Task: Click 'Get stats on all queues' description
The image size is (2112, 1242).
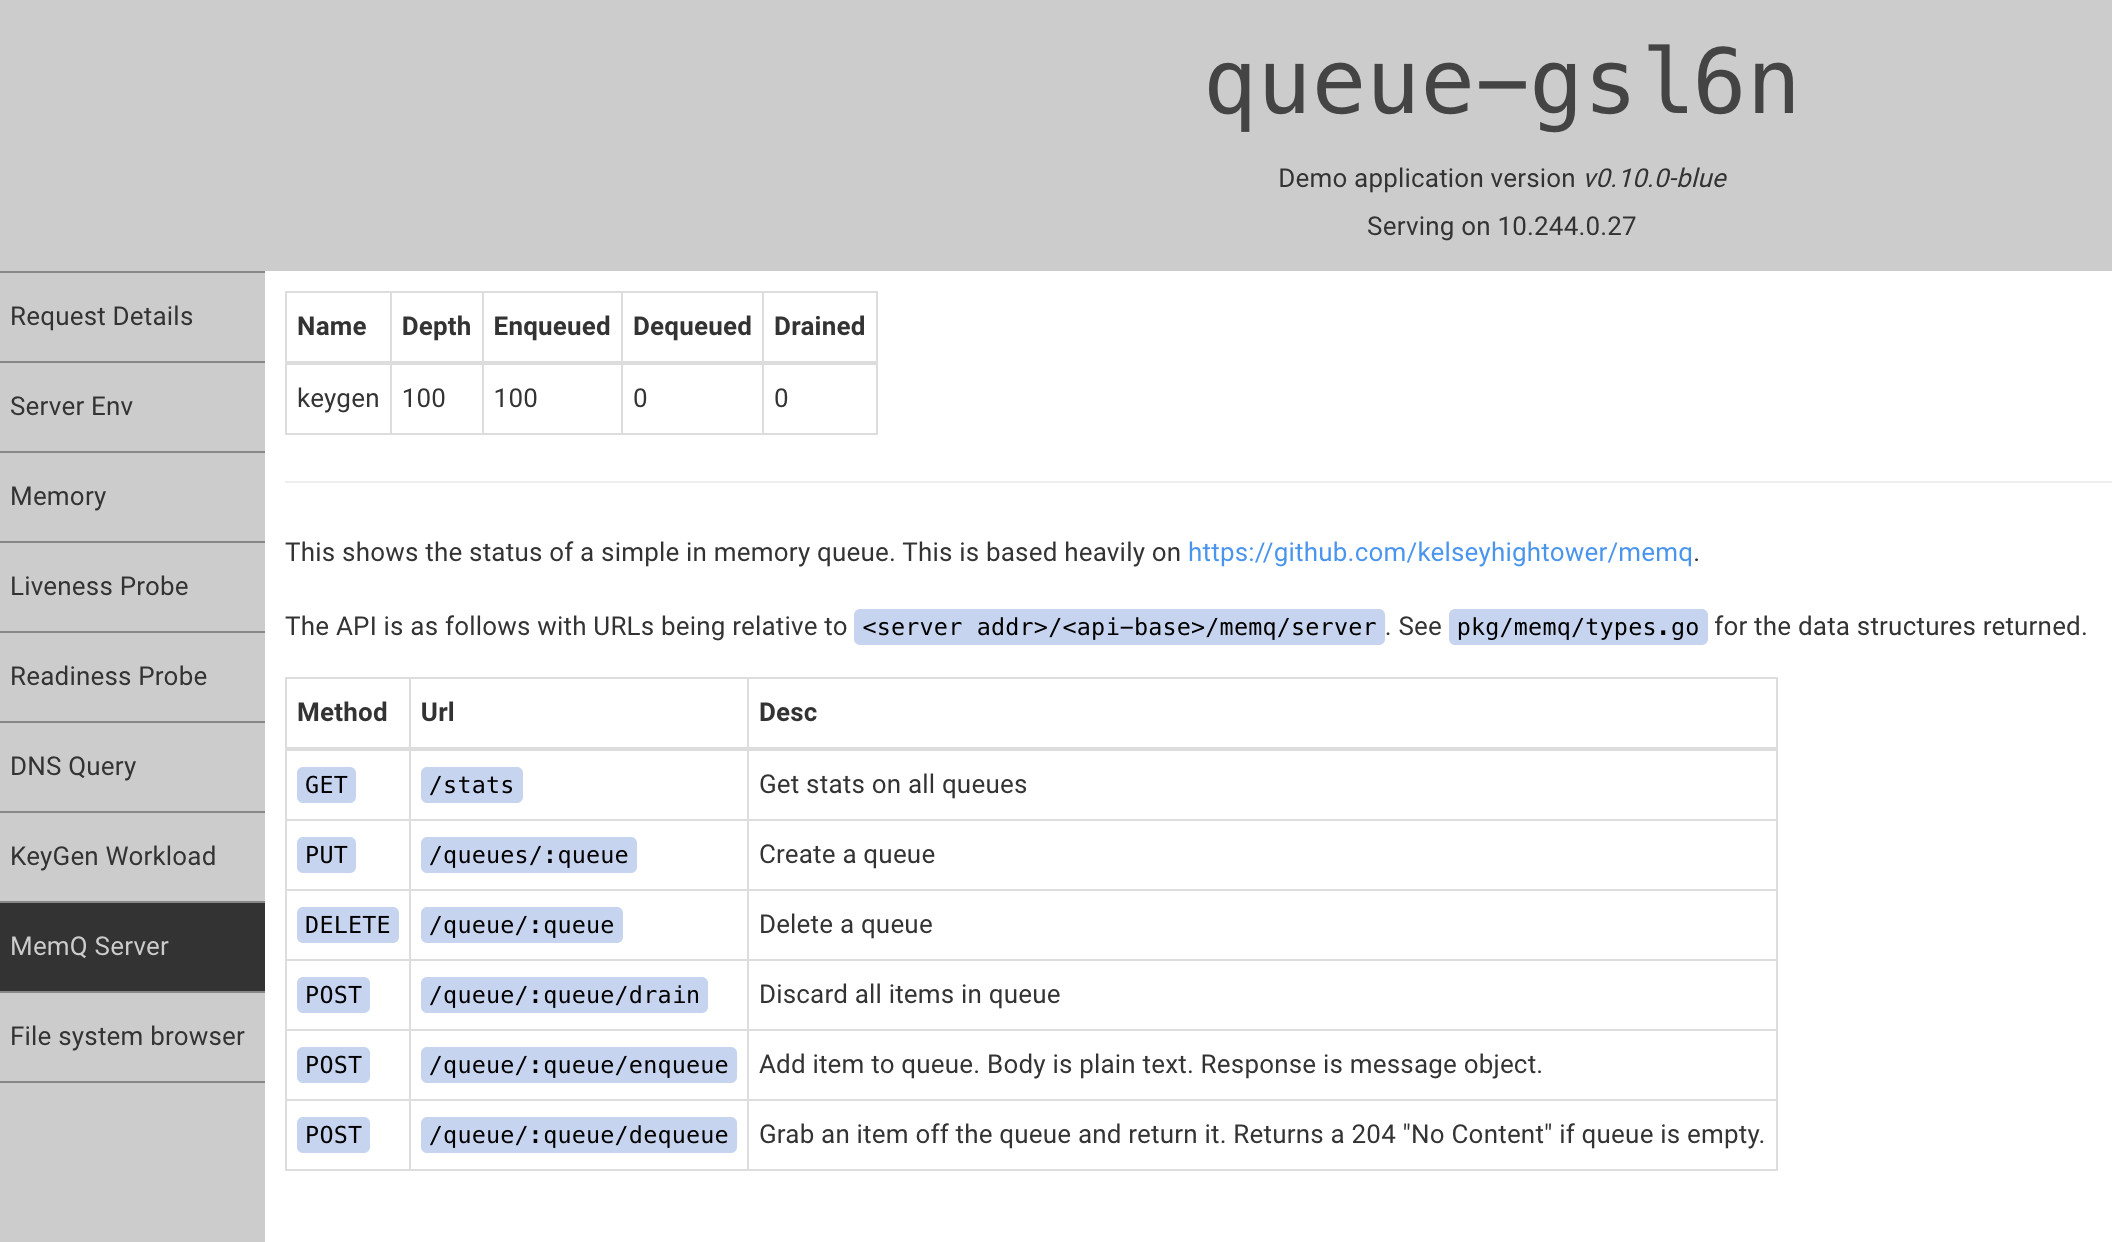Action: (893, 784)
